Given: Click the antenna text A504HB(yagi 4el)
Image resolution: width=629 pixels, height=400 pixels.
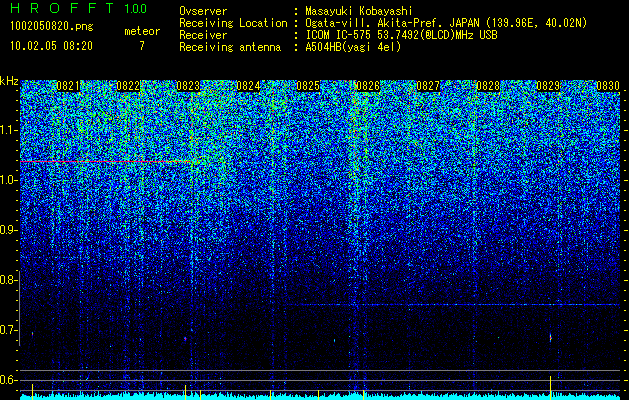Looking at the screenshot, I should 353,47.
